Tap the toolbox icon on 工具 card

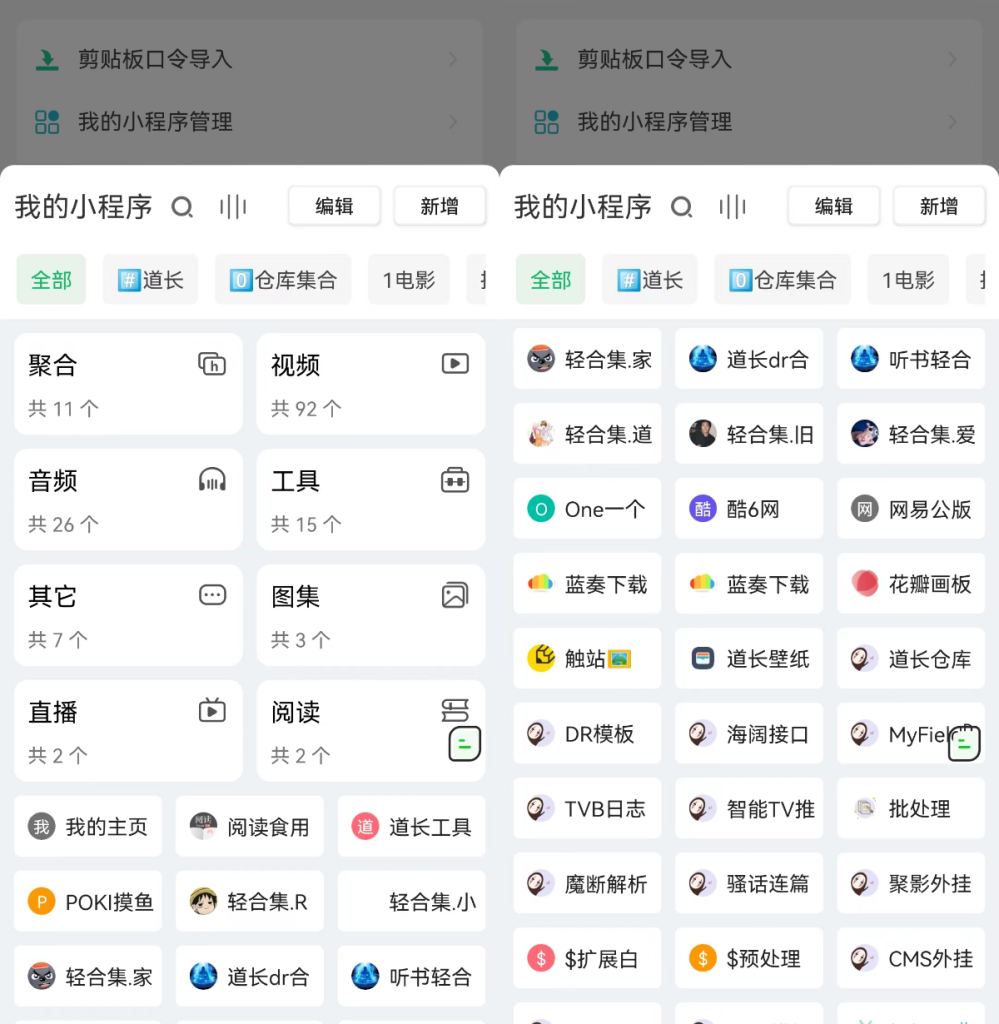tap(455, 480)
